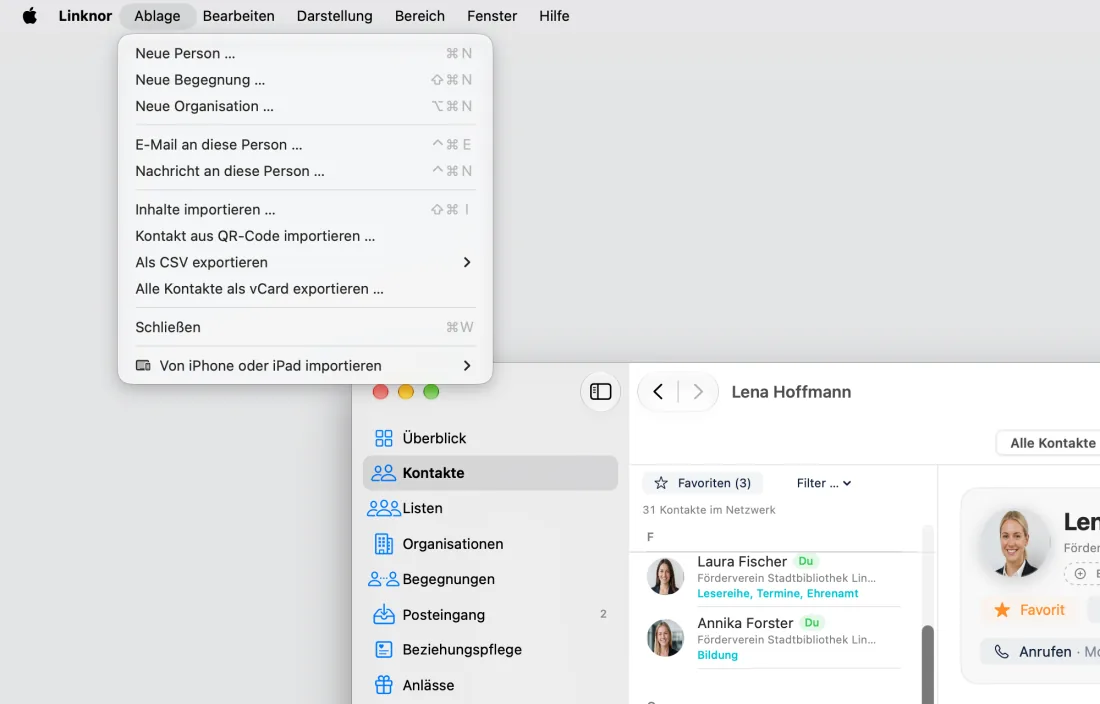Open the Bearbeiten menu

click(239, 15)
